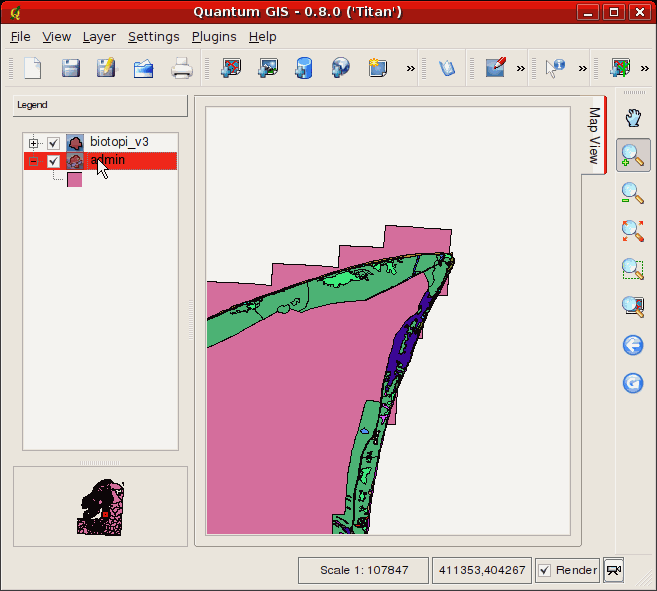The image size is (657, 591).
Task: Click the overview map thumbnail
Action: tap(101, 508)
